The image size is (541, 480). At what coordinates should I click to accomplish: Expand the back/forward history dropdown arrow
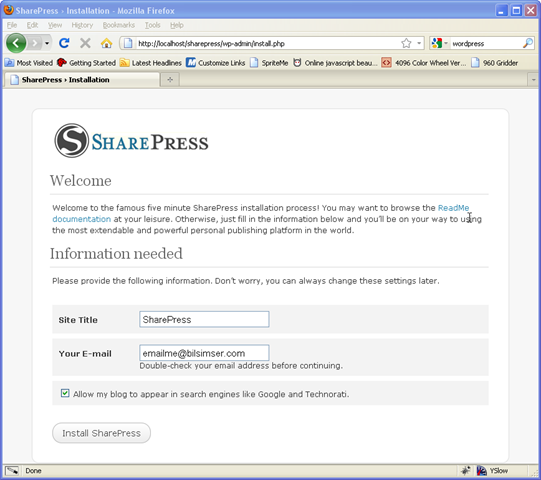(47, 43)
